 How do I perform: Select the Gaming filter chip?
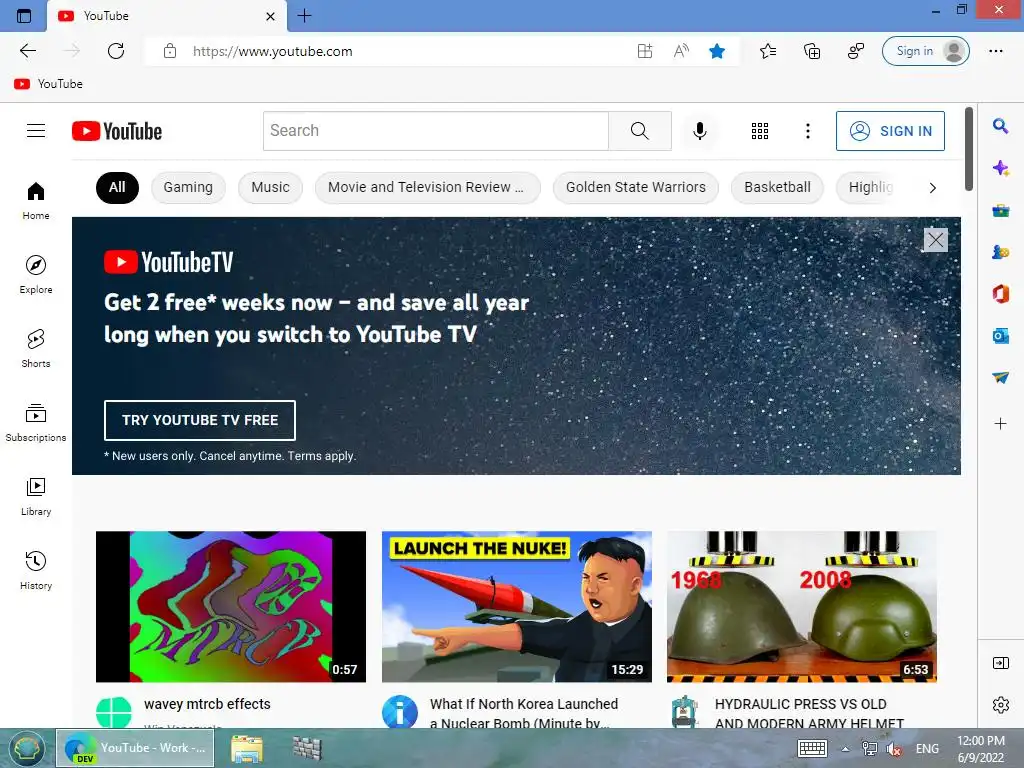tap(188, 187)
